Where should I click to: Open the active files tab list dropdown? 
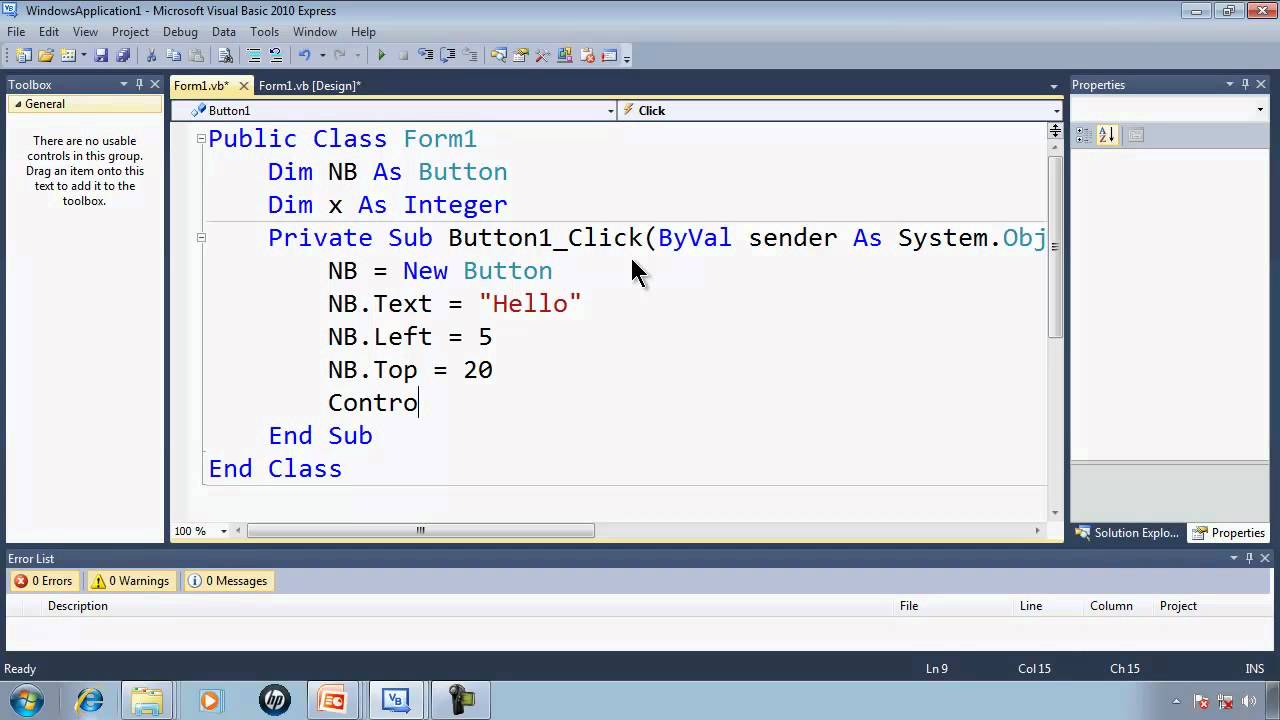(x=1053, y=86)
